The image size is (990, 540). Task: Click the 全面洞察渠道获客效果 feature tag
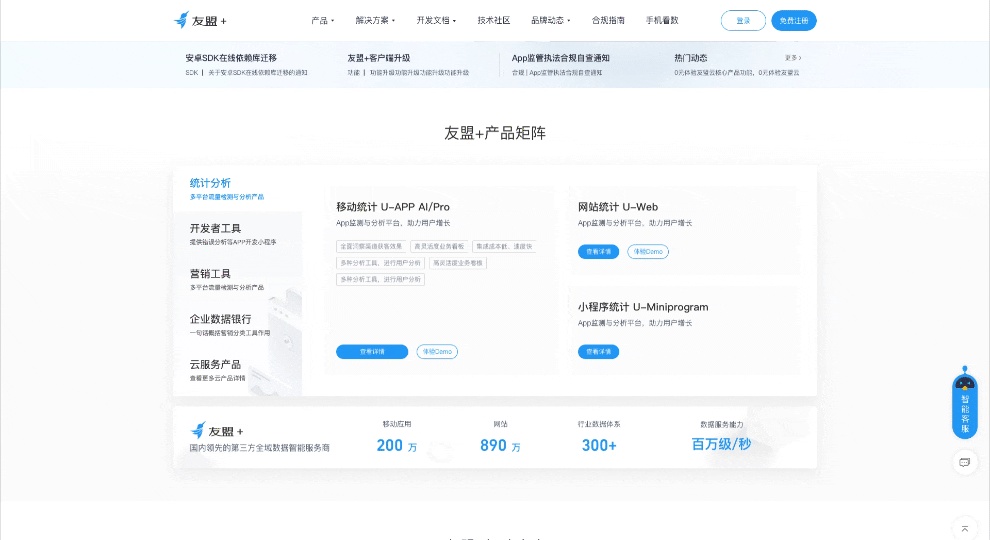371,246
